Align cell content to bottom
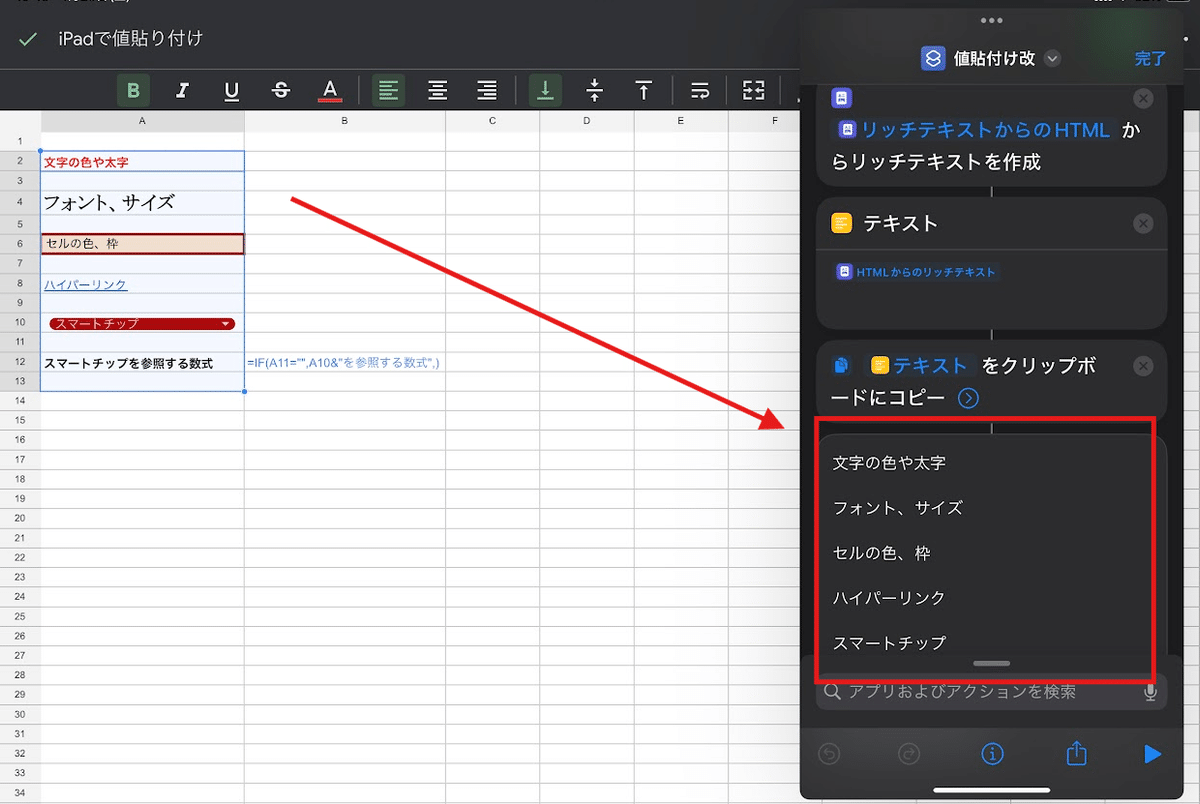Viewport: 1200px width, 804px height. 545,90
